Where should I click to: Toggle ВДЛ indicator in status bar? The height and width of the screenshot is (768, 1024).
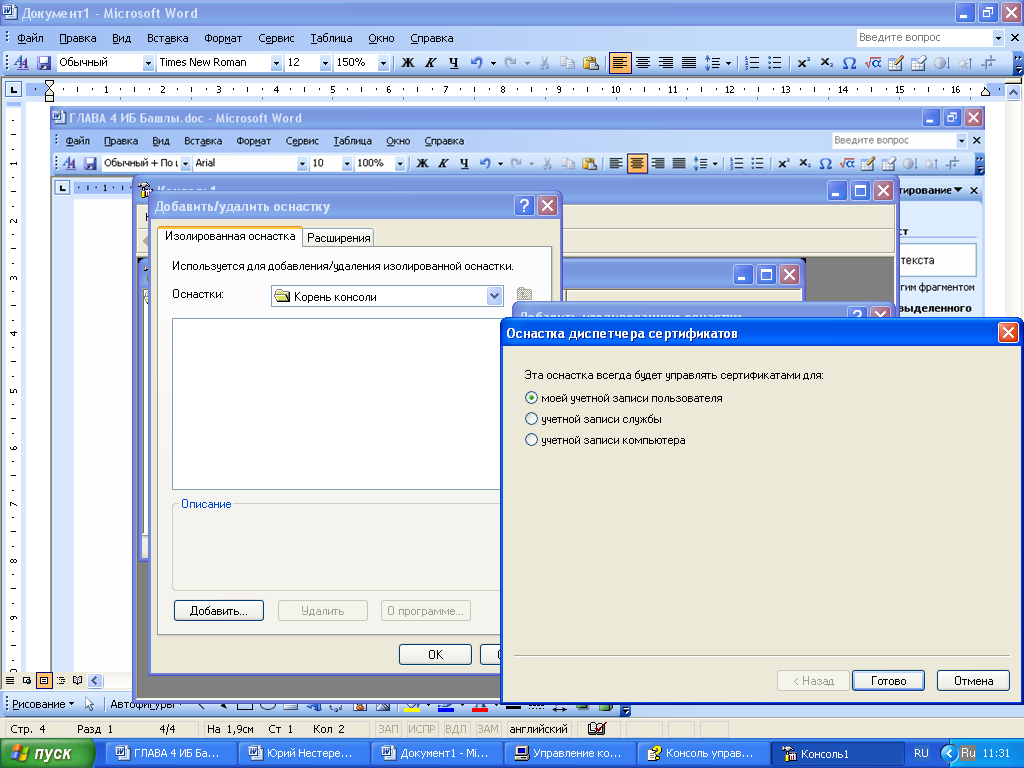(x=455, y=729)
